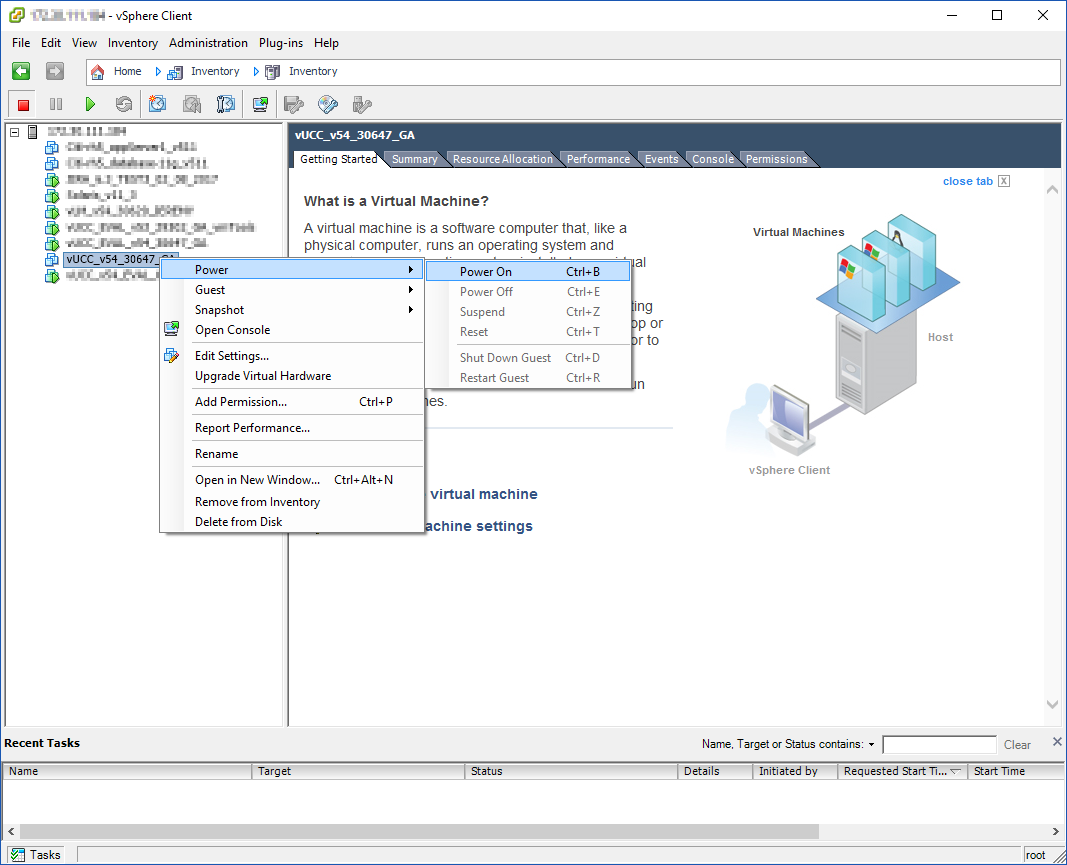Launch the VM console toolbar icon
Screen dimensions: 1067x865
260,104
